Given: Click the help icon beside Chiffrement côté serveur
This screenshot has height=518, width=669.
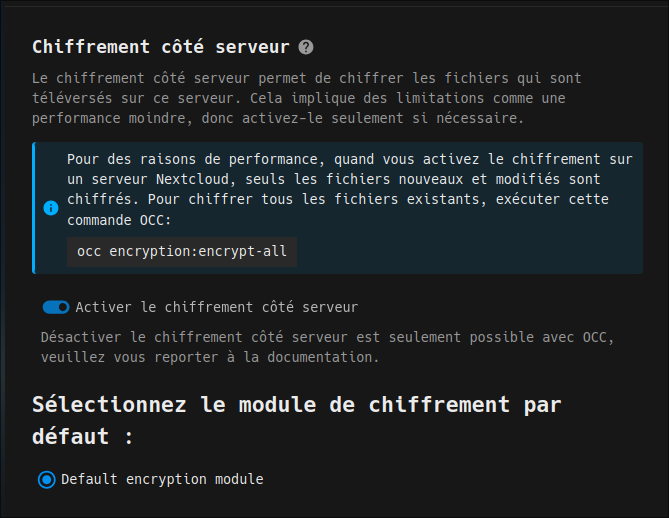Looking at the screenshot, I should (306, 47).
